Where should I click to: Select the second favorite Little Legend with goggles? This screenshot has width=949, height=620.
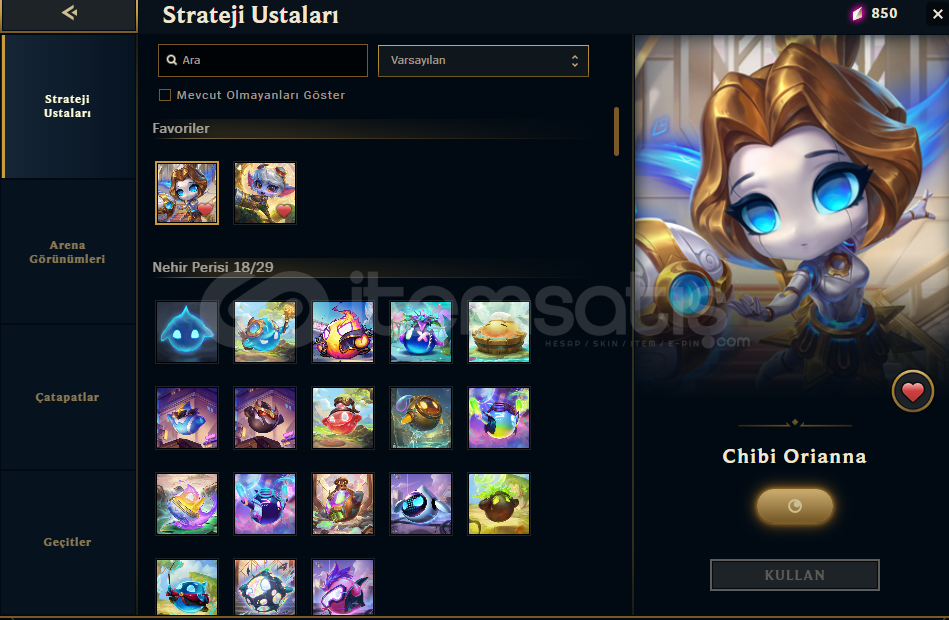pyautogui.click(x=265, y=193)
